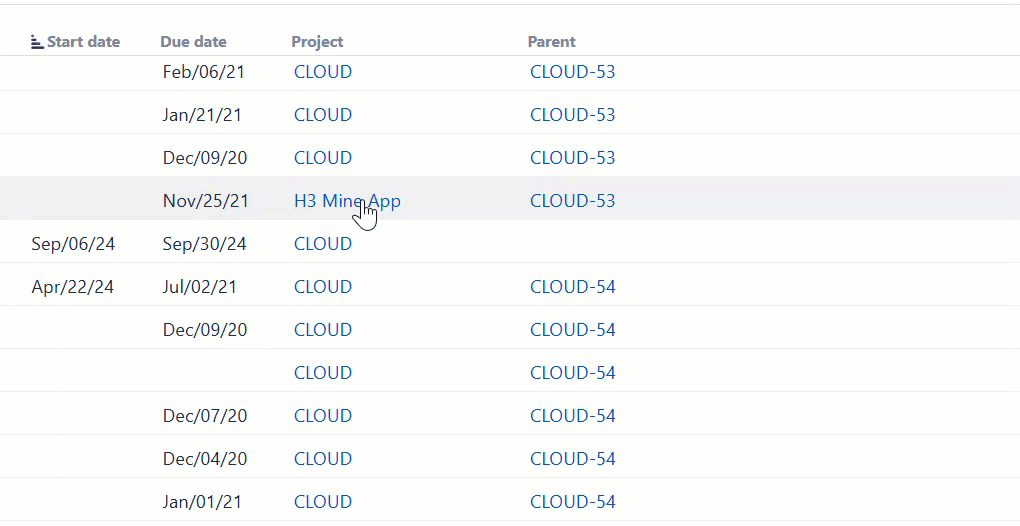Open CLOUD project in the Sep/30/24 row
Screen dimensions: 1020x526
[323, 244]
